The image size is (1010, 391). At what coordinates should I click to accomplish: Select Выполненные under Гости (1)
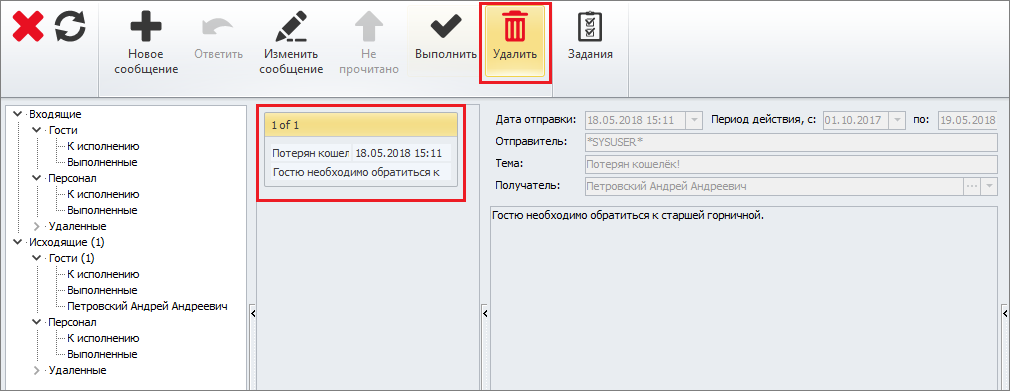click(x=102, y=291)
